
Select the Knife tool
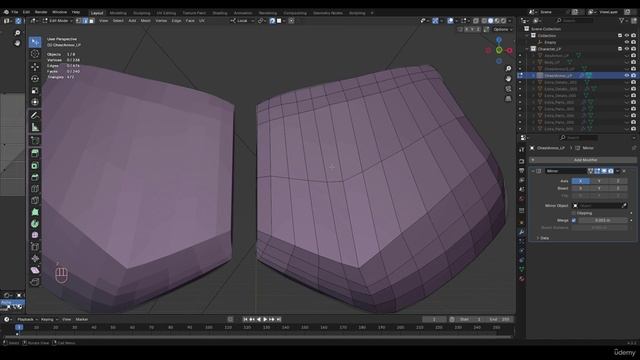click(x=35, y=200)
